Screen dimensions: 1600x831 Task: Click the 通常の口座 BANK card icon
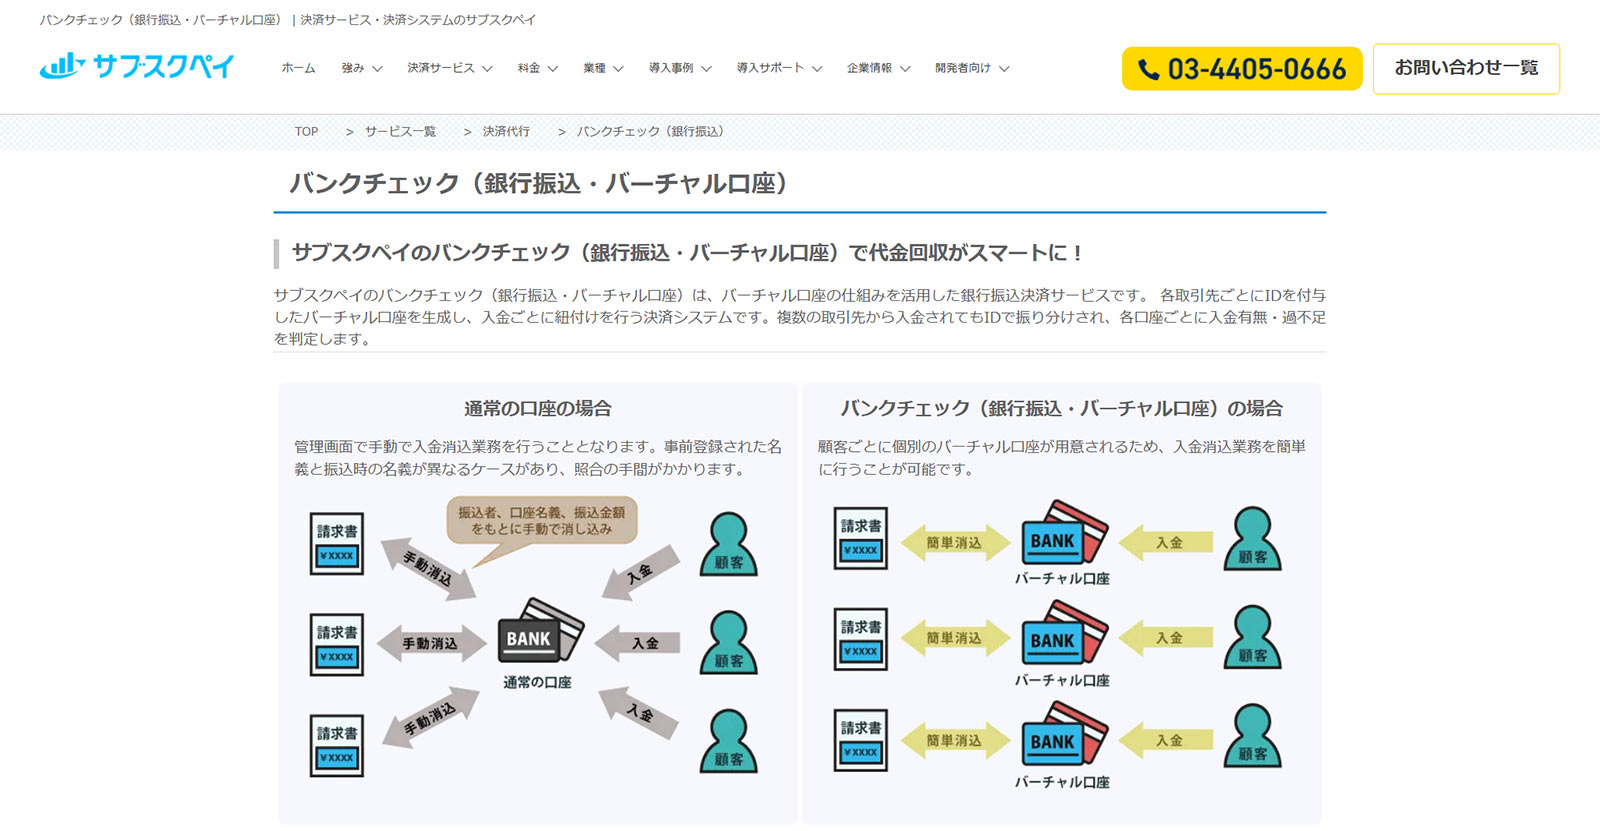click(x=540, y=630)
